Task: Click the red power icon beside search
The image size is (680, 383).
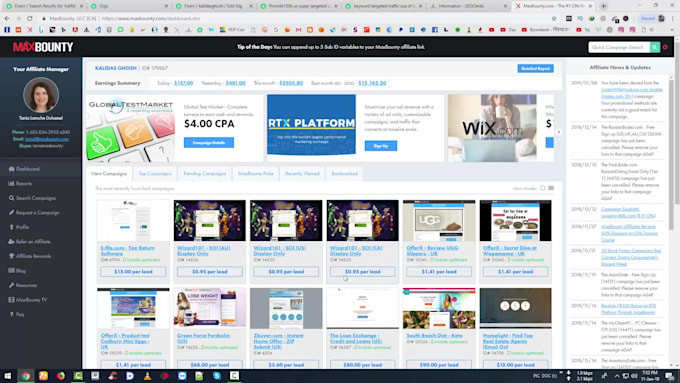Action: (665, 47)
